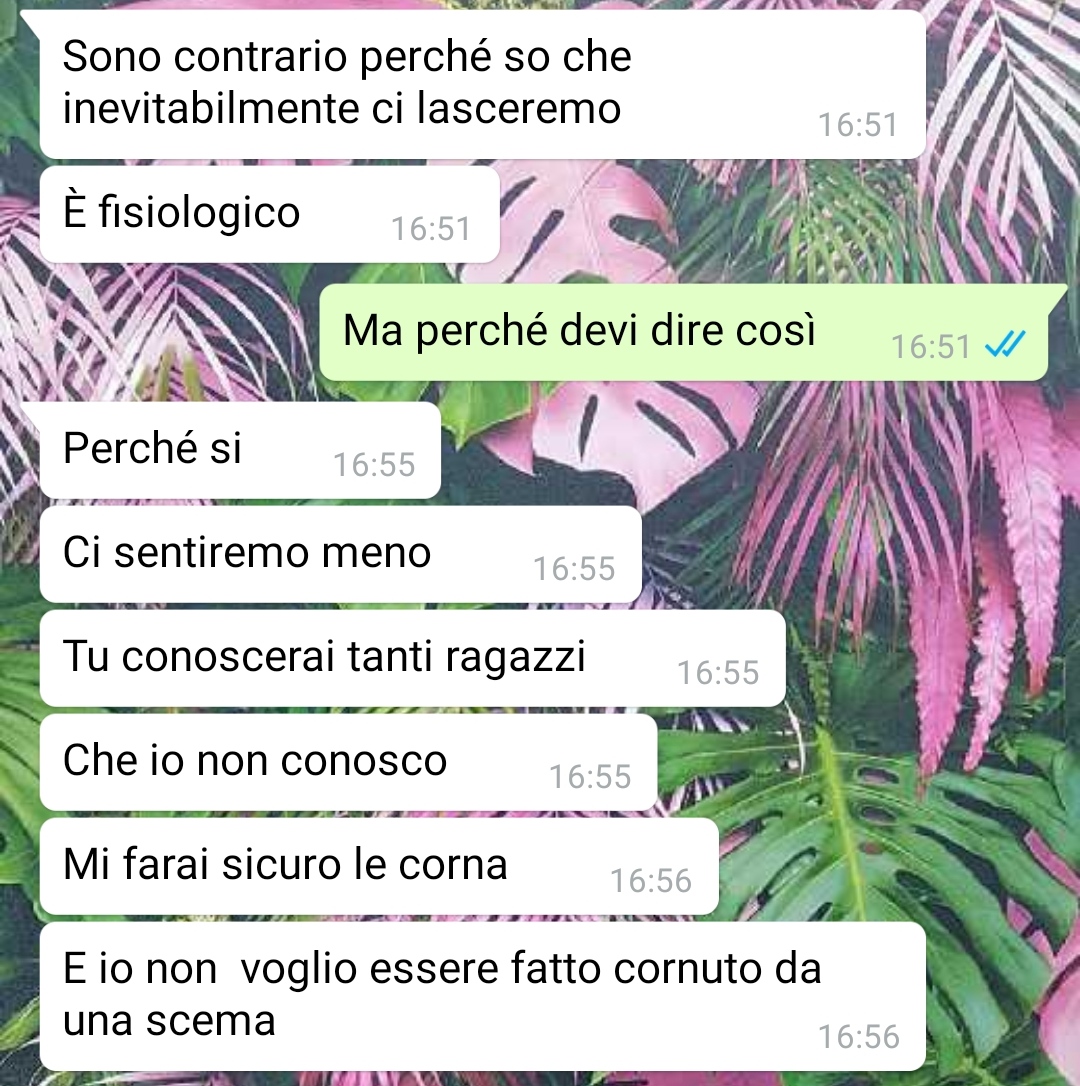
Task: Tap the 16:55 timestamp beside 'Che io non conosco'
Action: tap(590, 777)
